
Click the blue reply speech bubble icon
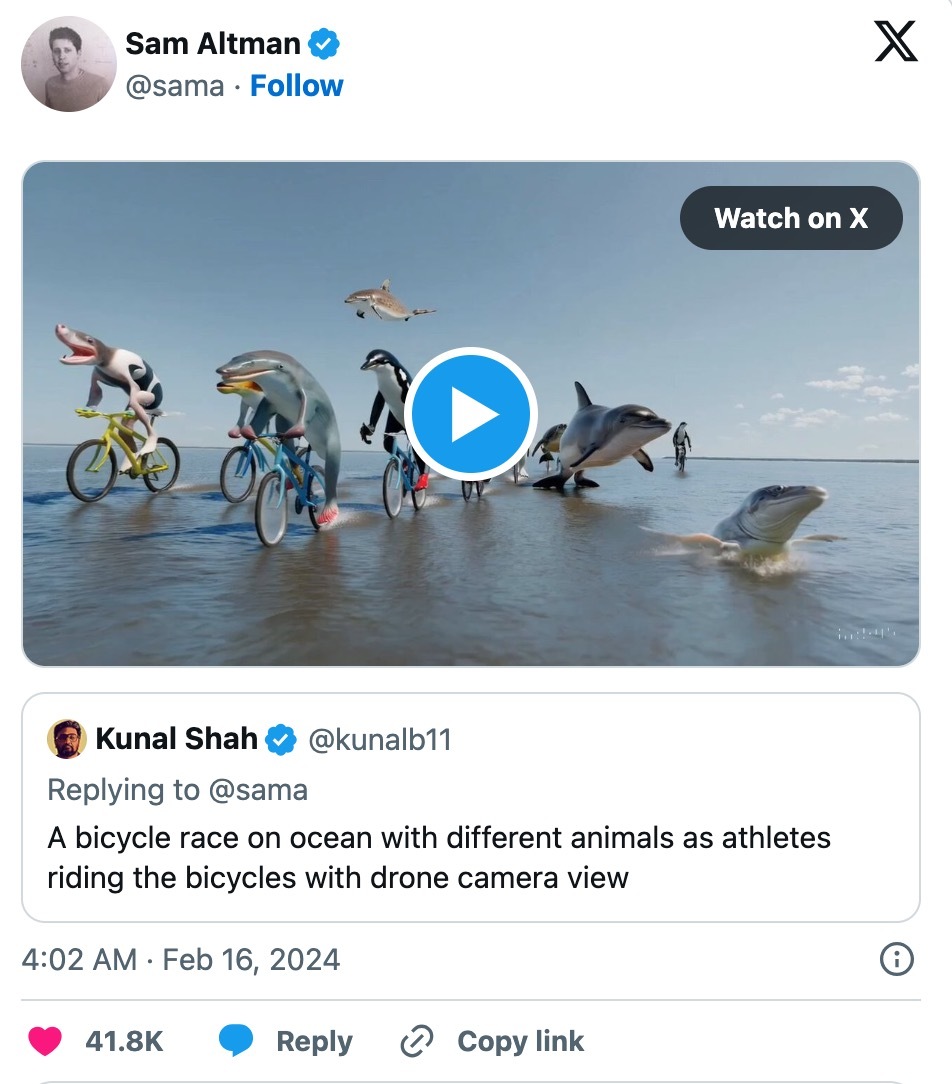click(236, 1041)
